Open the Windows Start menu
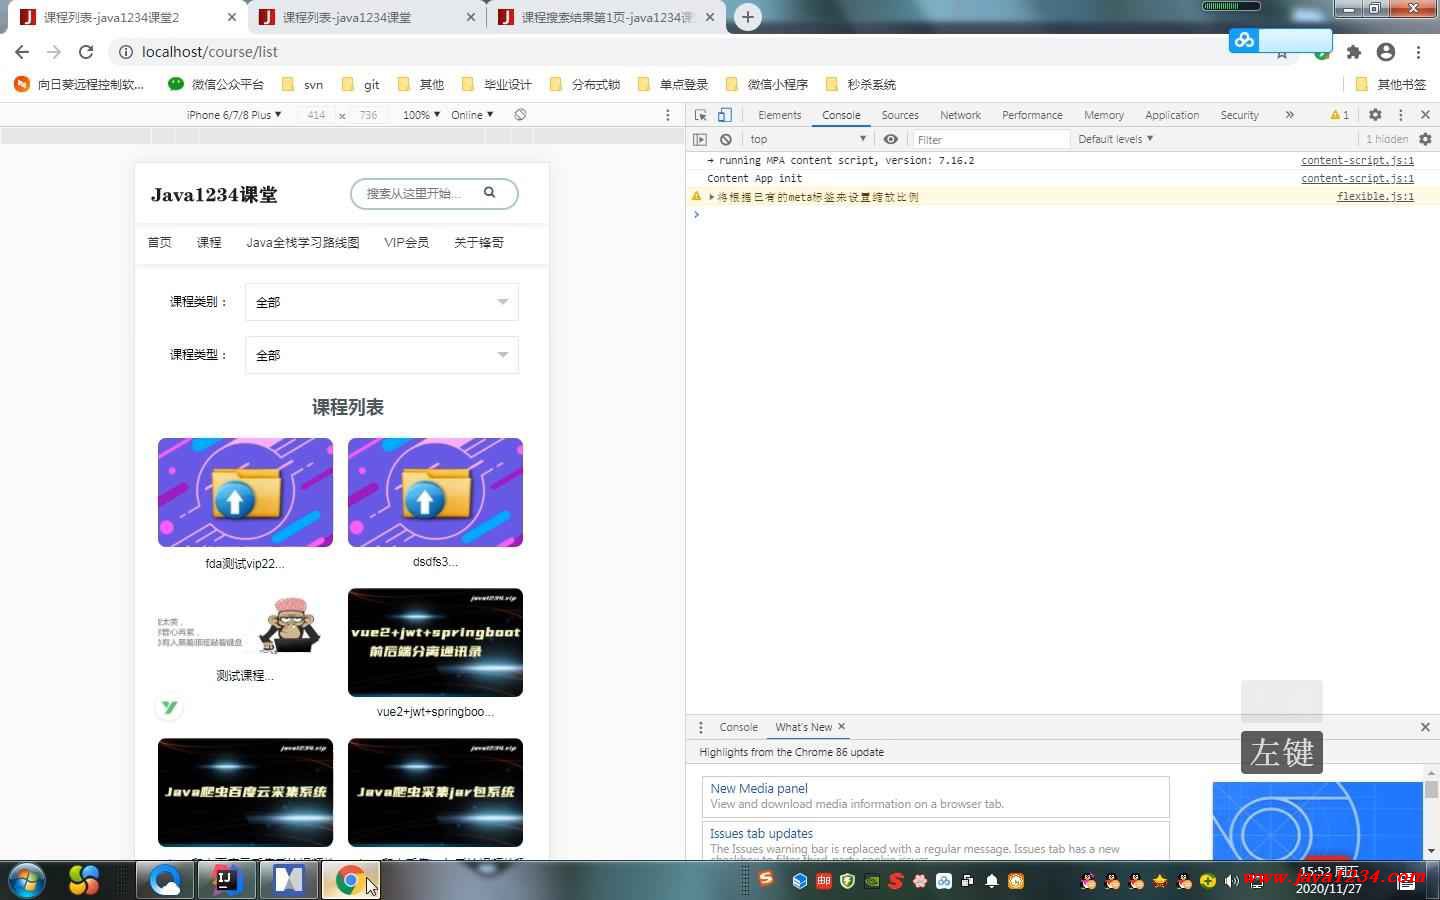 click(x=27, y=881)
